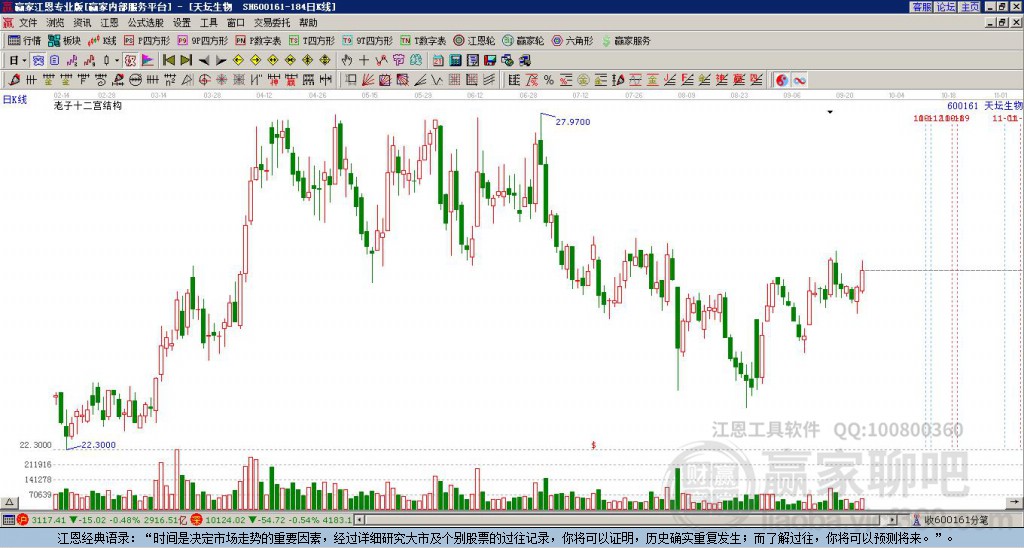Click the 客服 button in title bar
Image resolution: width=1024 pixels, height=548 pixels.
(922, 7)
